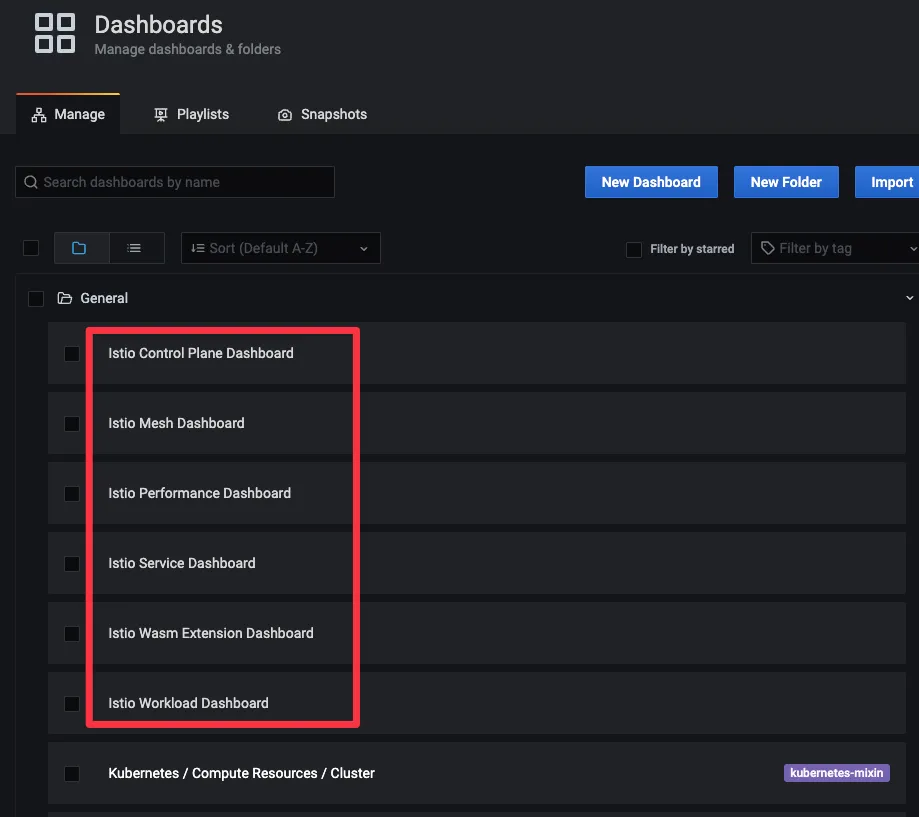Select Kubernetes Compute Resources Cluster checkbox
Screen dimensions: 919x817
coord(72,774)
